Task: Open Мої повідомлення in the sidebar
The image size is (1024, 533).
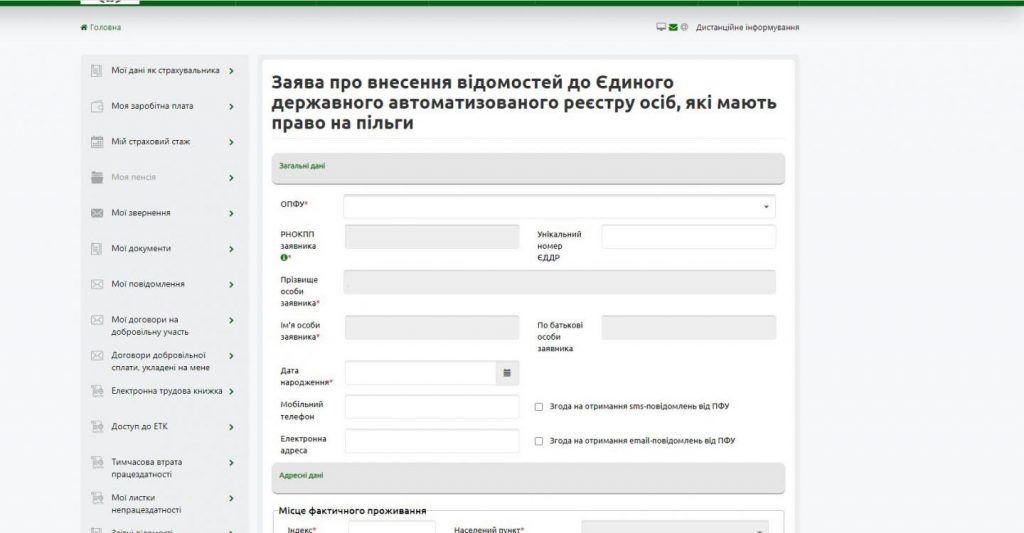Action: [148, 284]
